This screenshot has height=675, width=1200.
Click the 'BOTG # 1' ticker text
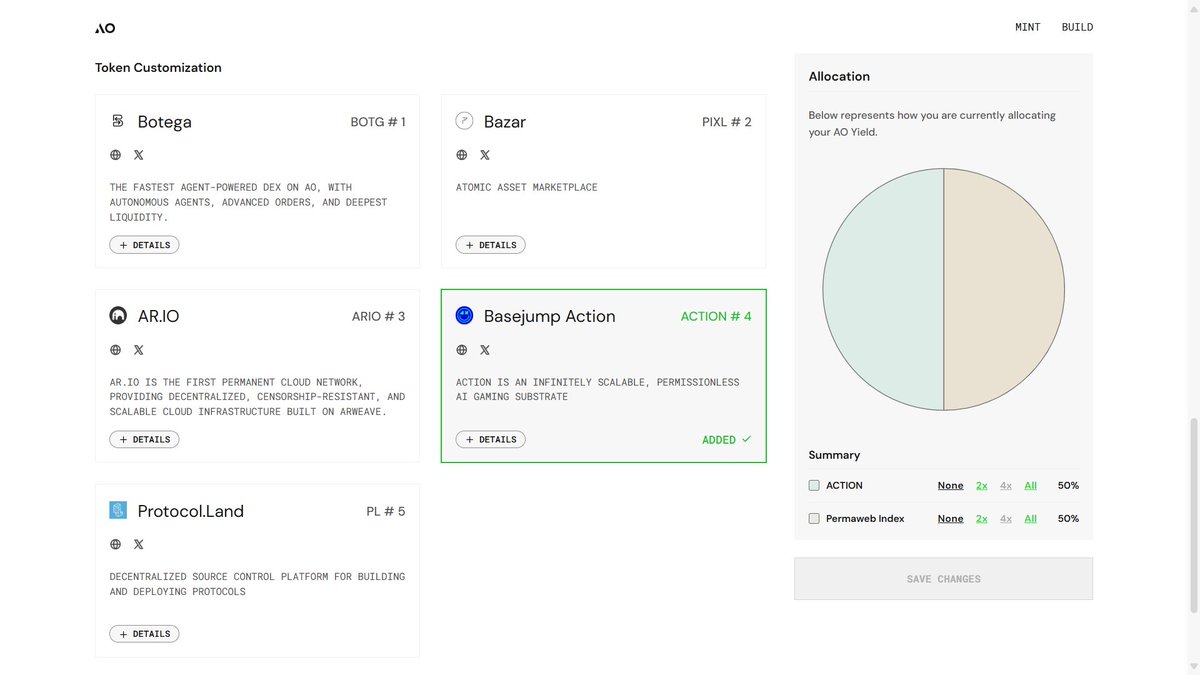pyautogui.click(x=378, y=122)
